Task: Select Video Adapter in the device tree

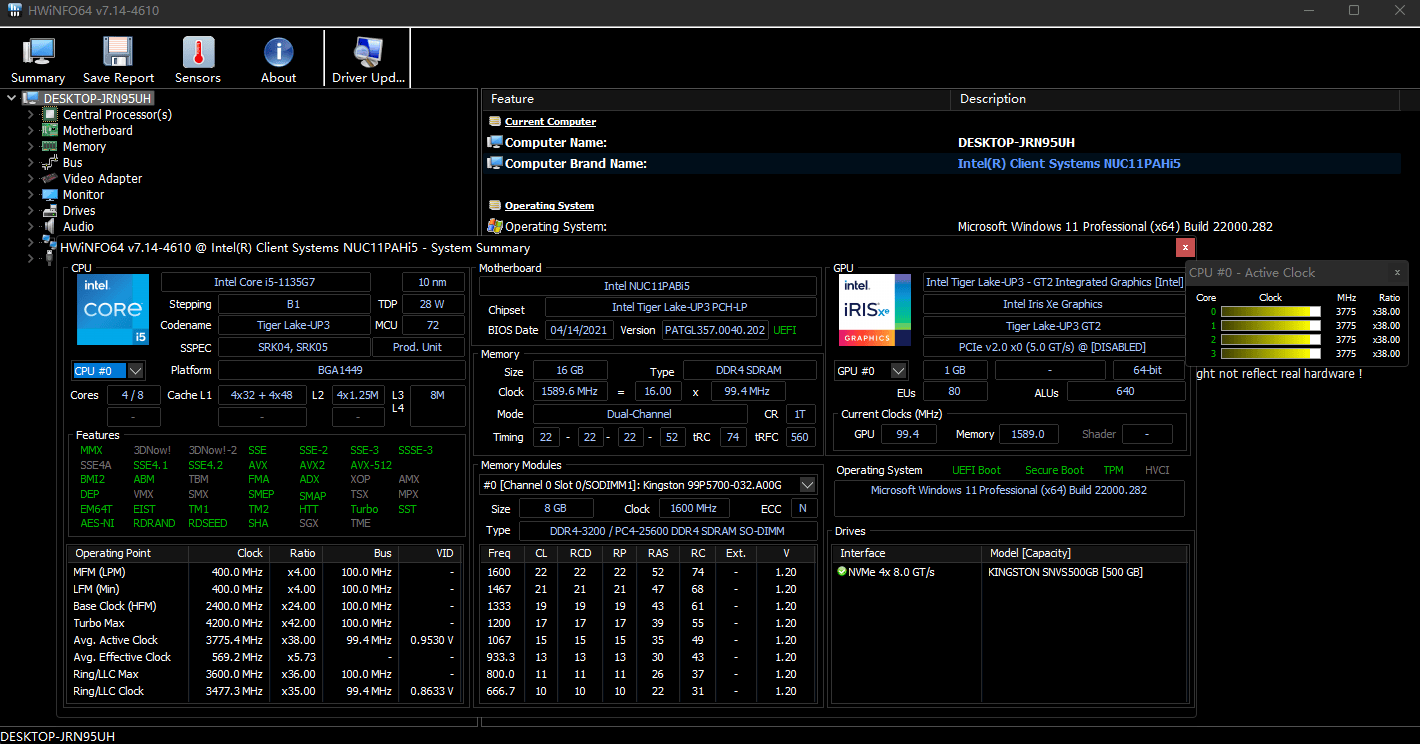Action: (102, 179)
